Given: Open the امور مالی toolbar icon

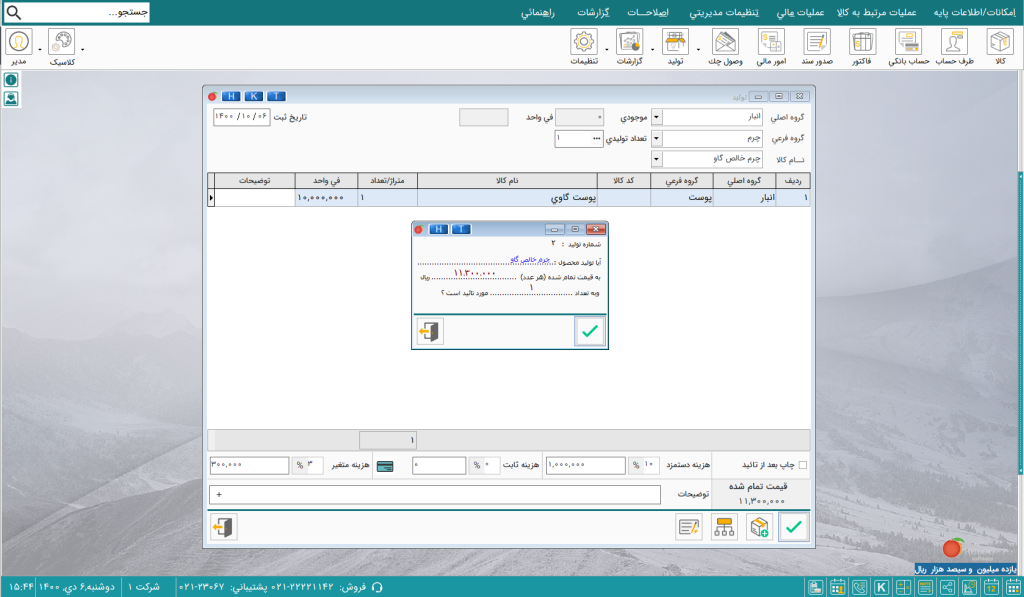Looking at the screenshot, I should point(771,42).
